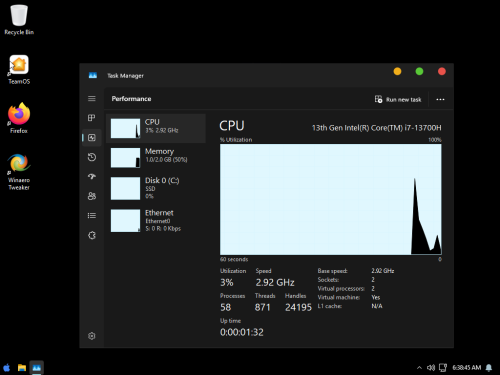Open the Users sidebar icon
This screenshot has height=375, width=500.
coord(92,196)
